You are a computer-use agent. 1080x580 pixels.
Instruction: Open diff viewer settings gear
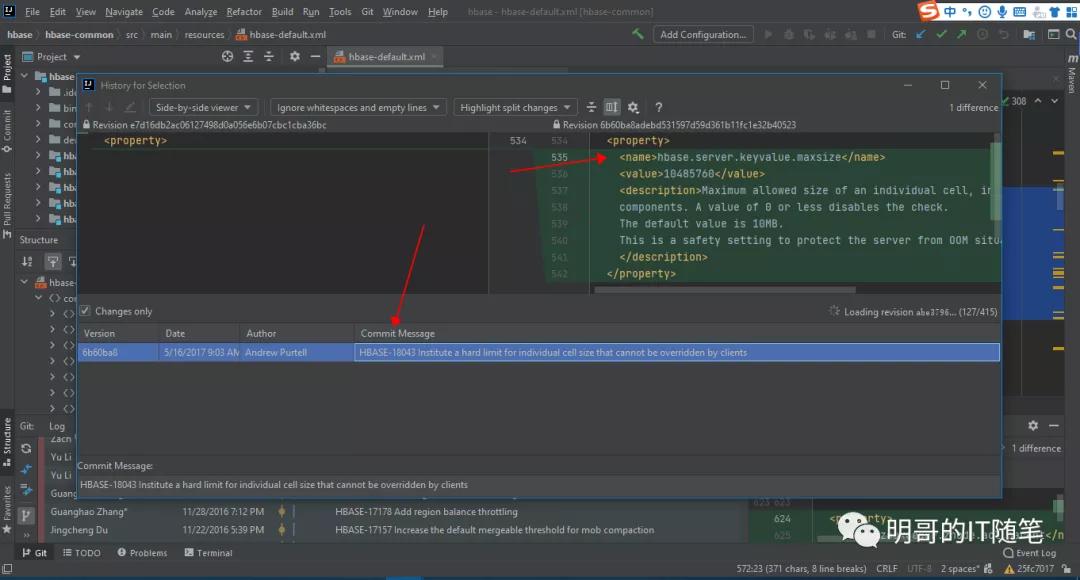pyautogui.click(x=633, y=107)
